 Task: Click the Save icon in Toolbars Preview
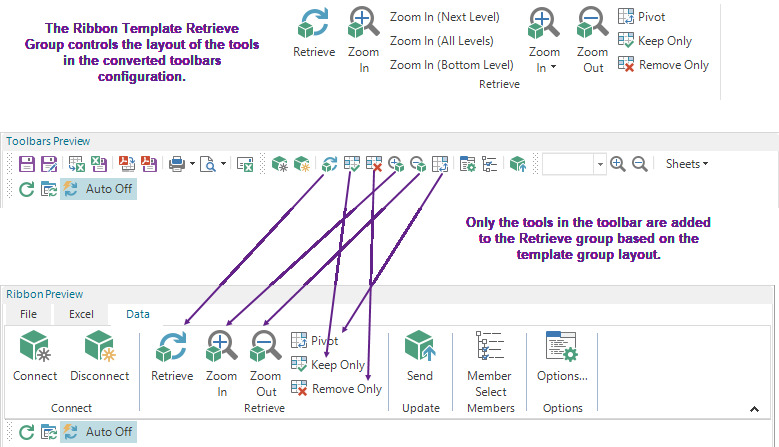pos(27,164)
